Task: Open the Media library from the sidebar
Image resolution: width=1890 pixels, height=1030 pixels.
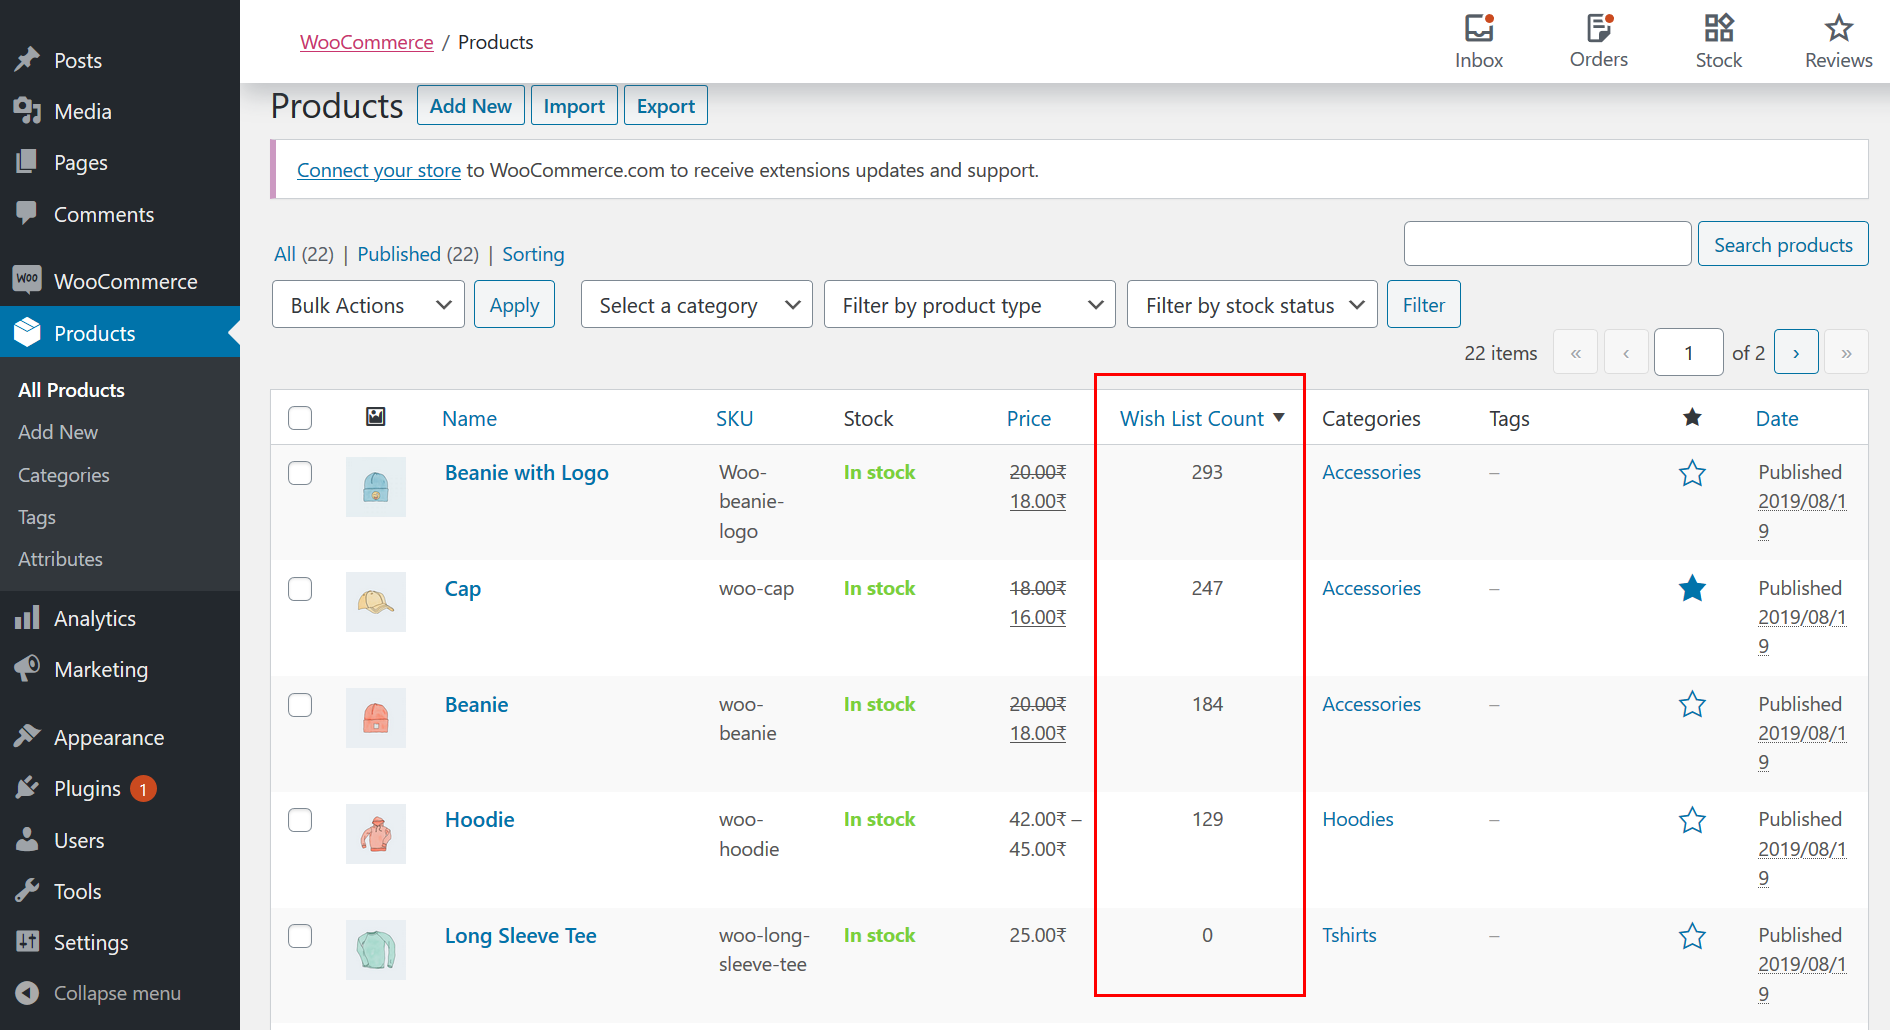Action: click(x=83, y=111)
